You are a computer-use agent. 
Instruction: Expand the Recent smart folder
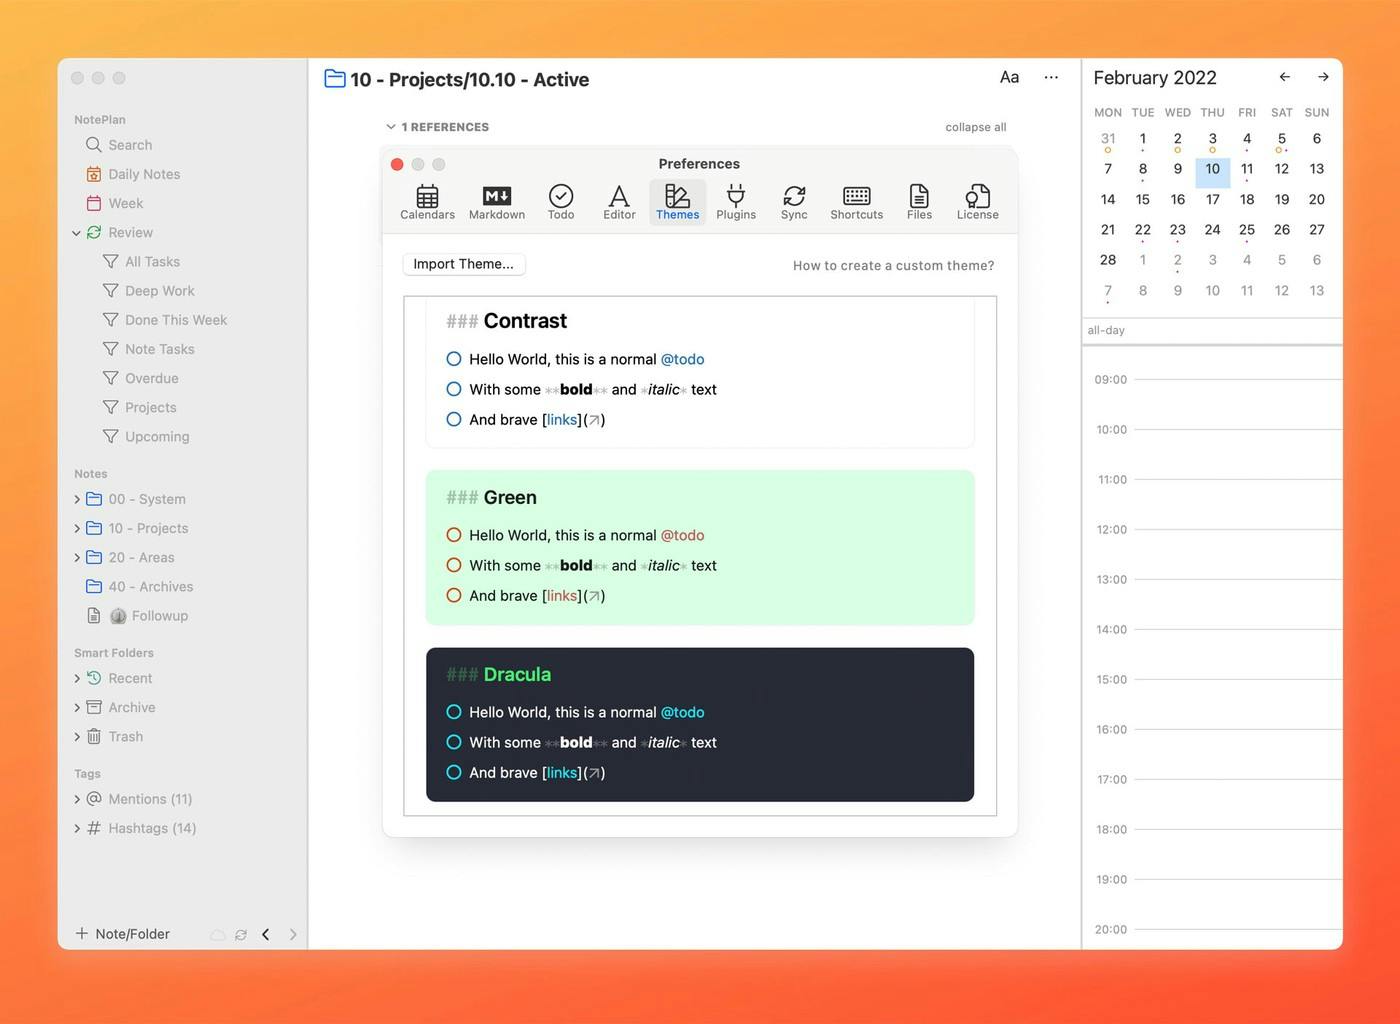pos(77,678)
